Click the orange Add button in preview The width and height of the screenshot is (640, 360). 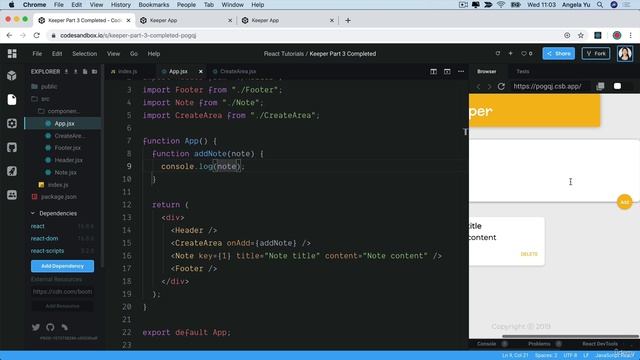[x=624, y=202]
